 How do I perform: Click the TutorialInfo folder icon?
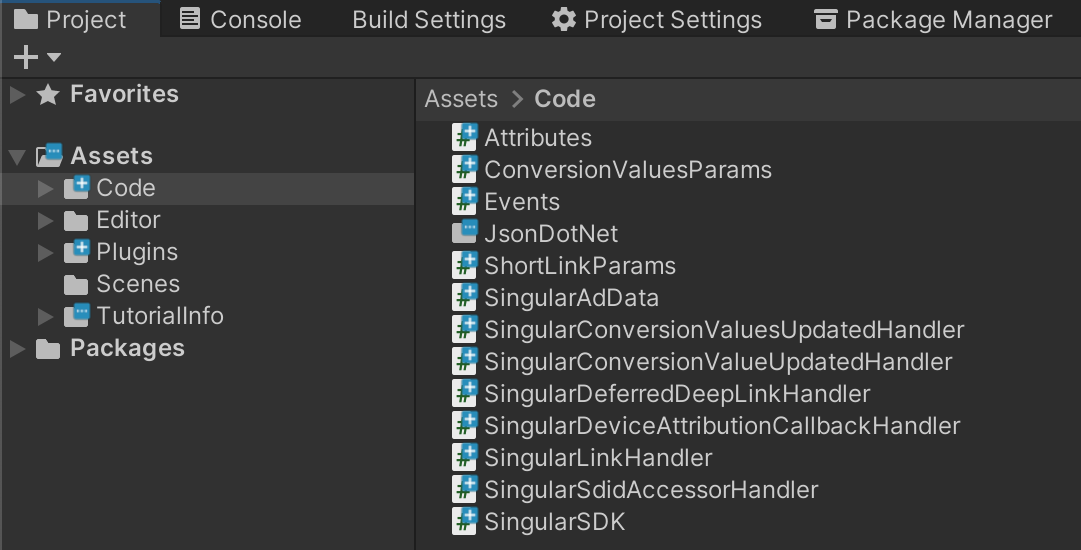tap(77, 316)
